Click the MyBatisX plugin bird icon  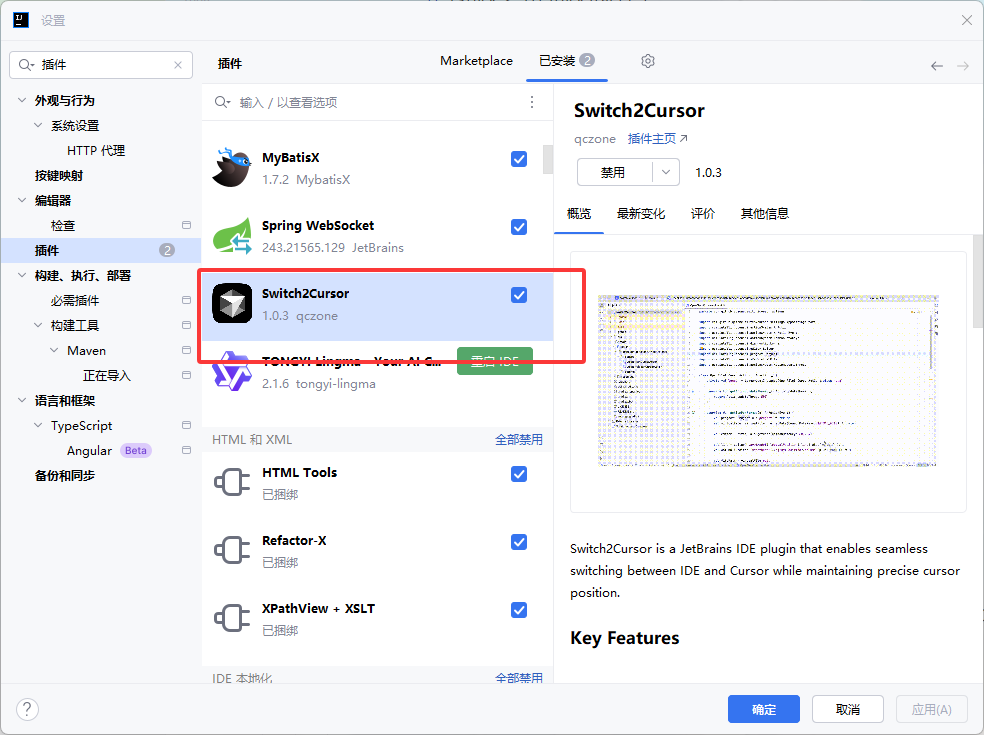[x=232, y=168]
